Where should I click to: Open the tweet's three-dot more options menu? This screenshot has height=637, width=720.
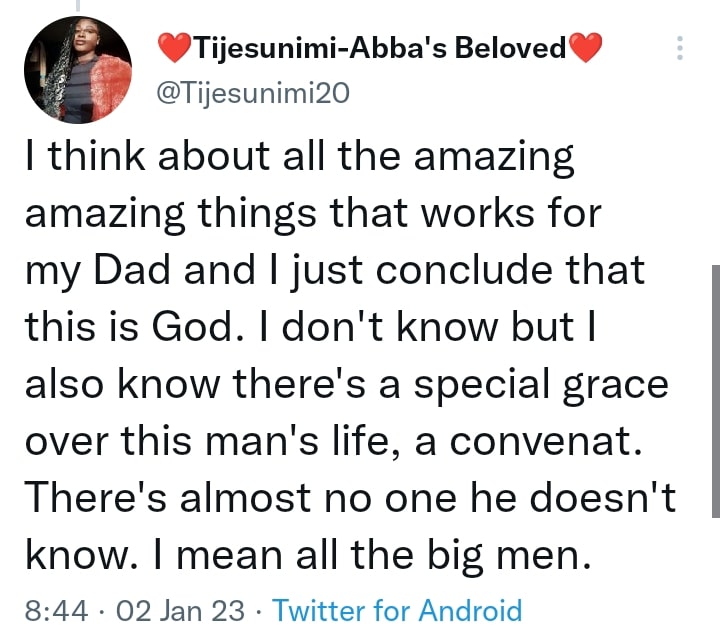click(681, 48)
